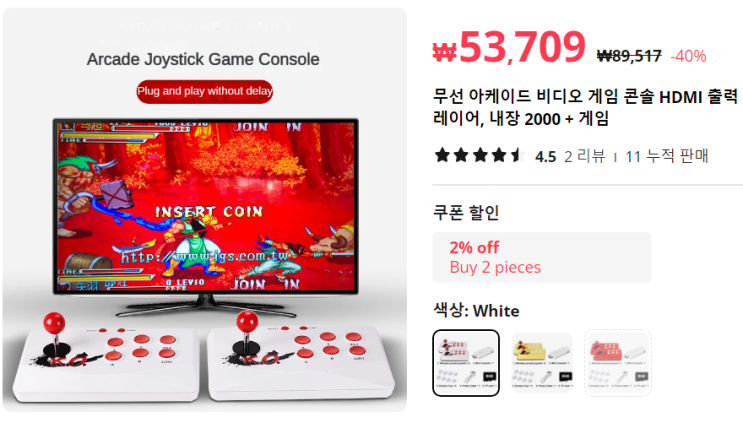Click the Arcade Joystick Game Console heading

click(x=203, y=59)
